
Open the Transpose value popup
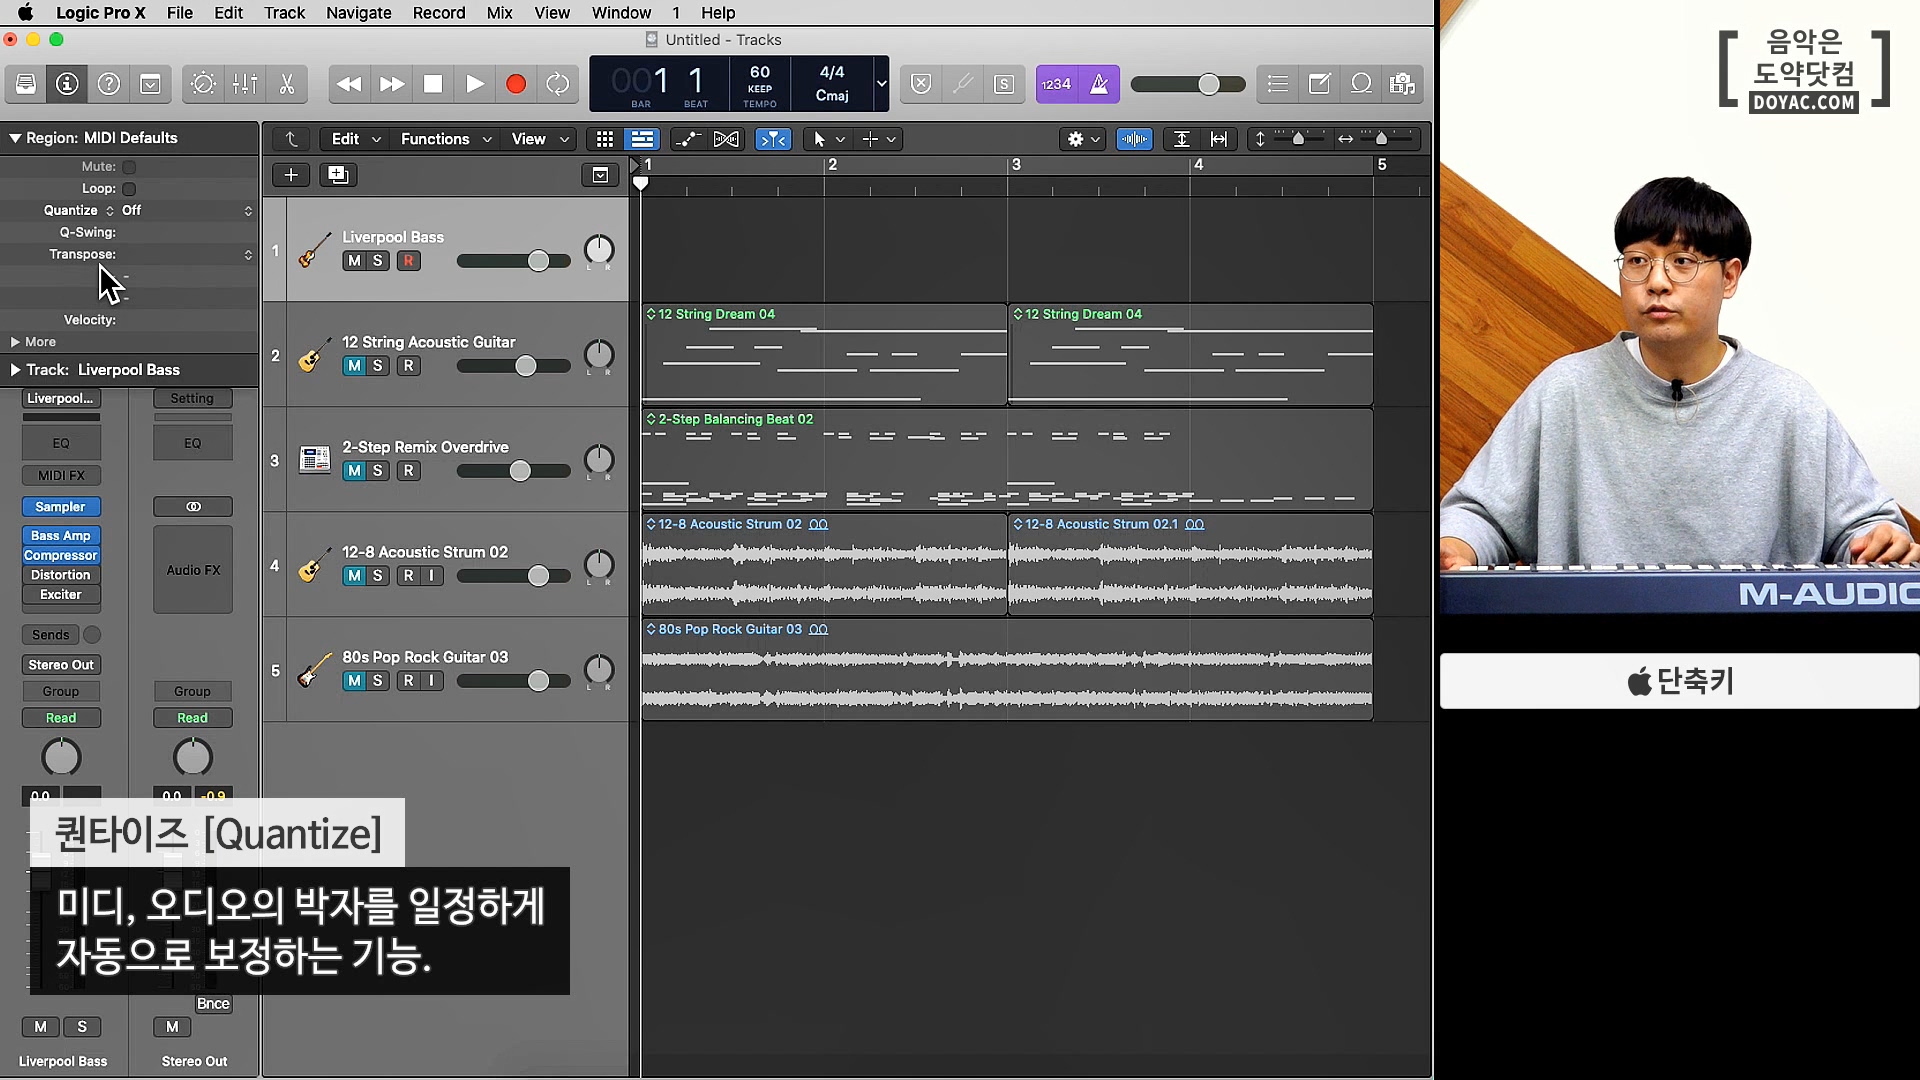click(x=188, y=255)
